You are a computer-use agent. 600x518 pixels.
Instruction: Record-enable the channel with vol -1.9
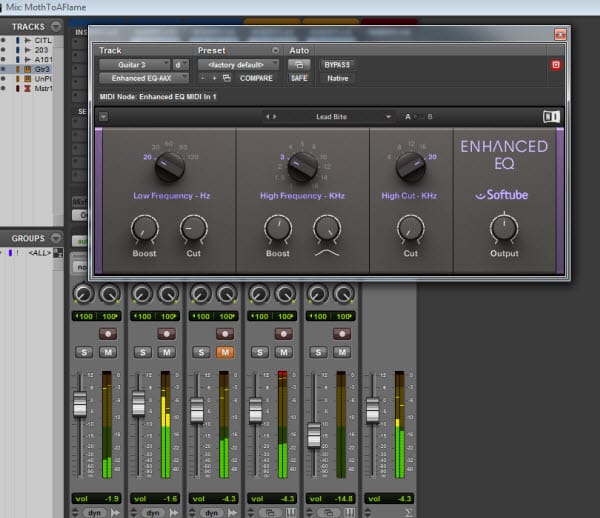108,334
